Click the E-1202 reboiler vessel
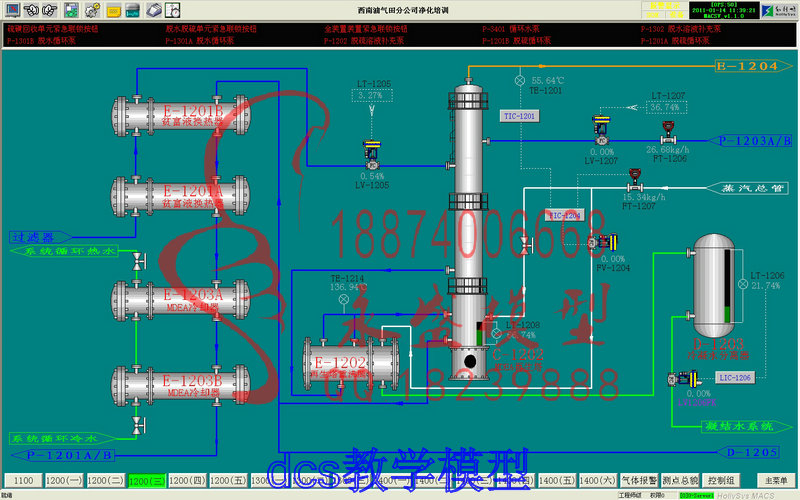This screenshot has height=500, width=800. point(351,363)
